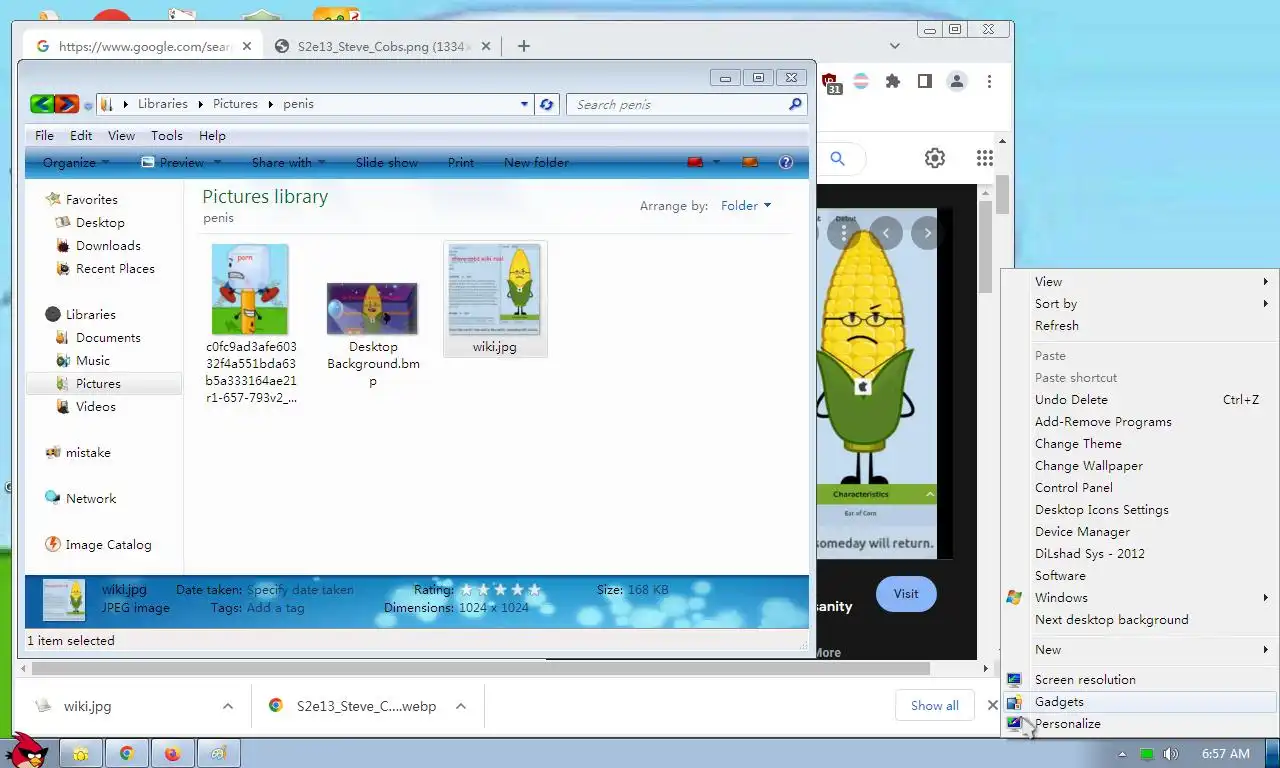The width and height of the screenshot is (1280, 768).
Task: Open Chrome three-dot menu
Action: tap(989, 81)
